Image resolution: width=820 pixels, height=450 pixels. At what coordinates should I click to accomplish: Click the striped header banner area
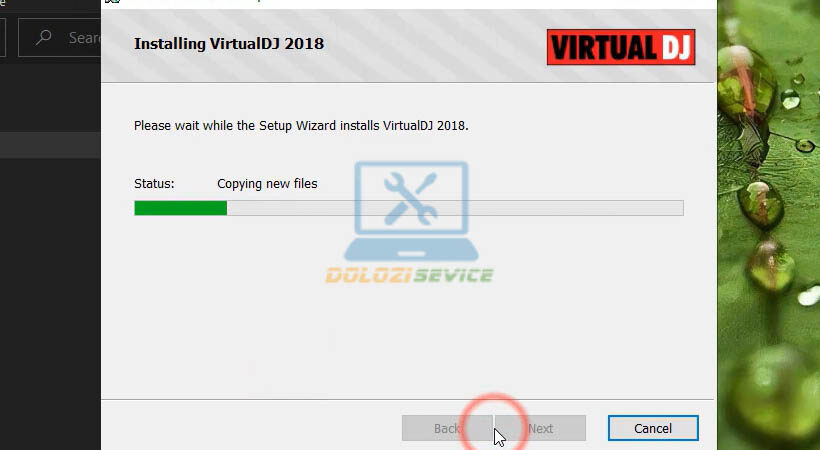pos(408,46)
